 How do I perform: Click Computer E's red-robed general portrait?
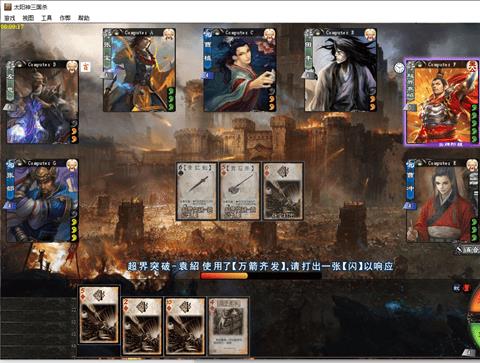443,201
